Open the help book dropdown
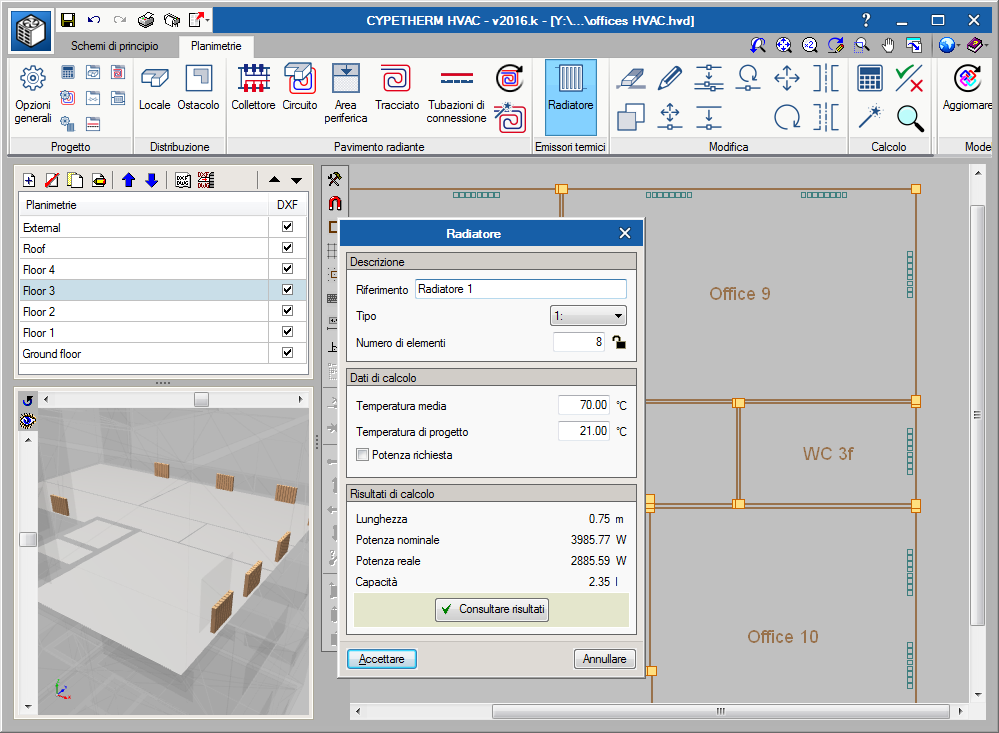The image size is (999, 733). point(986,45)
